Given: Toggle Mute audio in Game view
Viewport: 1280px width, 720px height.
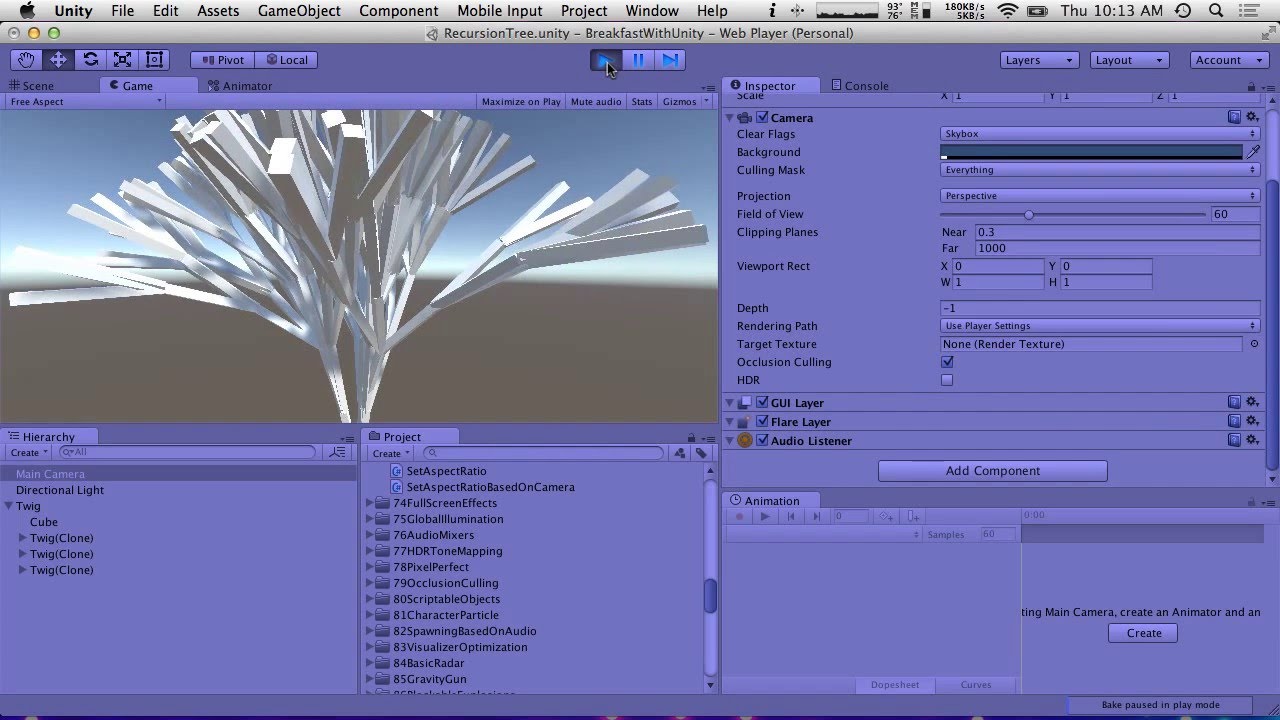Looking at the screenshot, I should pos(596,102).
